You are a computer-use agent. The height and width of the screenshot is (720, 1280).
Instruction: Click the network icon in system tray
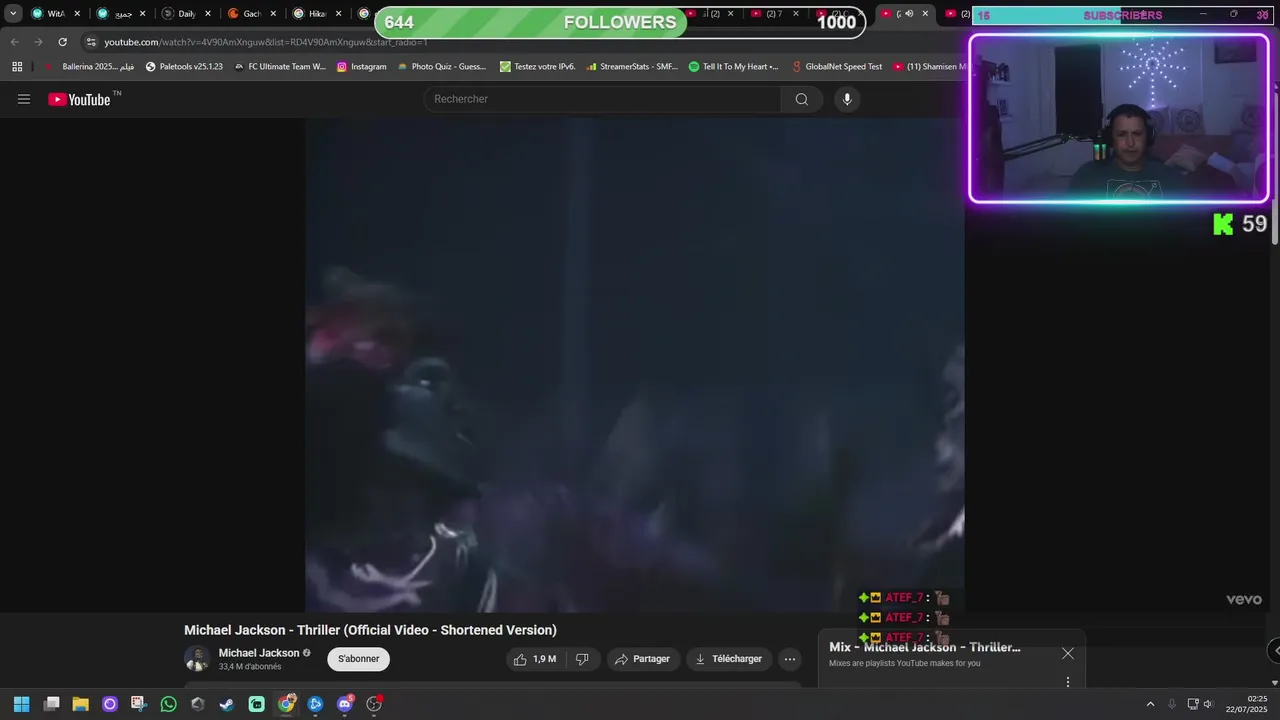pos(1193,704)
